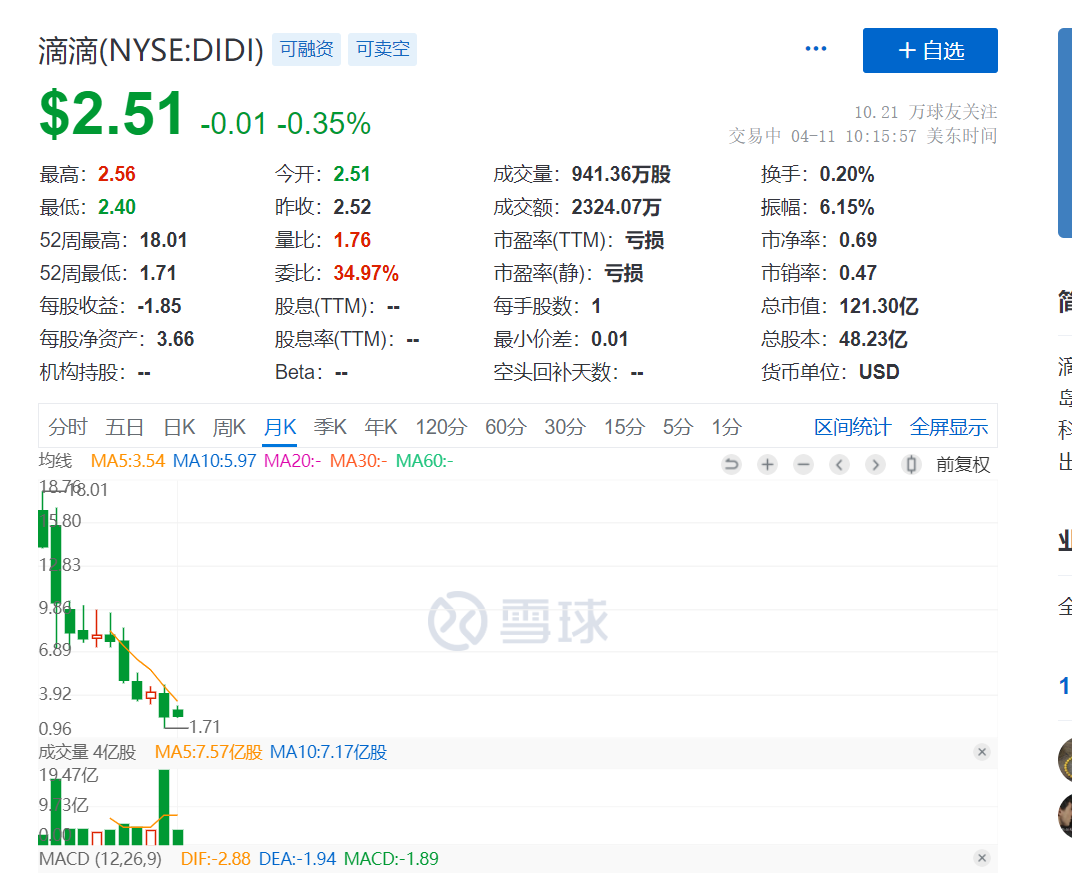Move chart right with arrow icon

[x=875, y=465]
